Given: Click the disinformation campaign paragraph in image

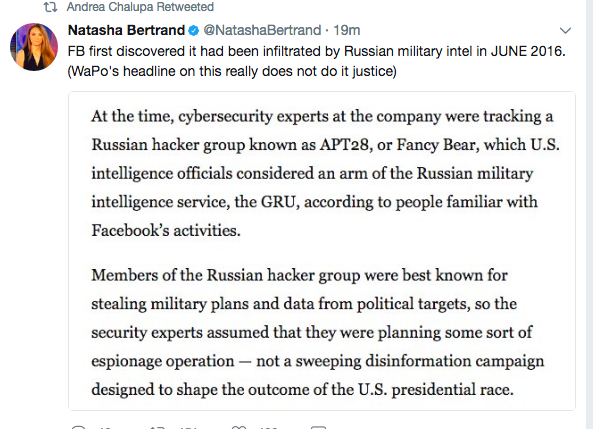Looking at the screenshot, I should point(318,332).
